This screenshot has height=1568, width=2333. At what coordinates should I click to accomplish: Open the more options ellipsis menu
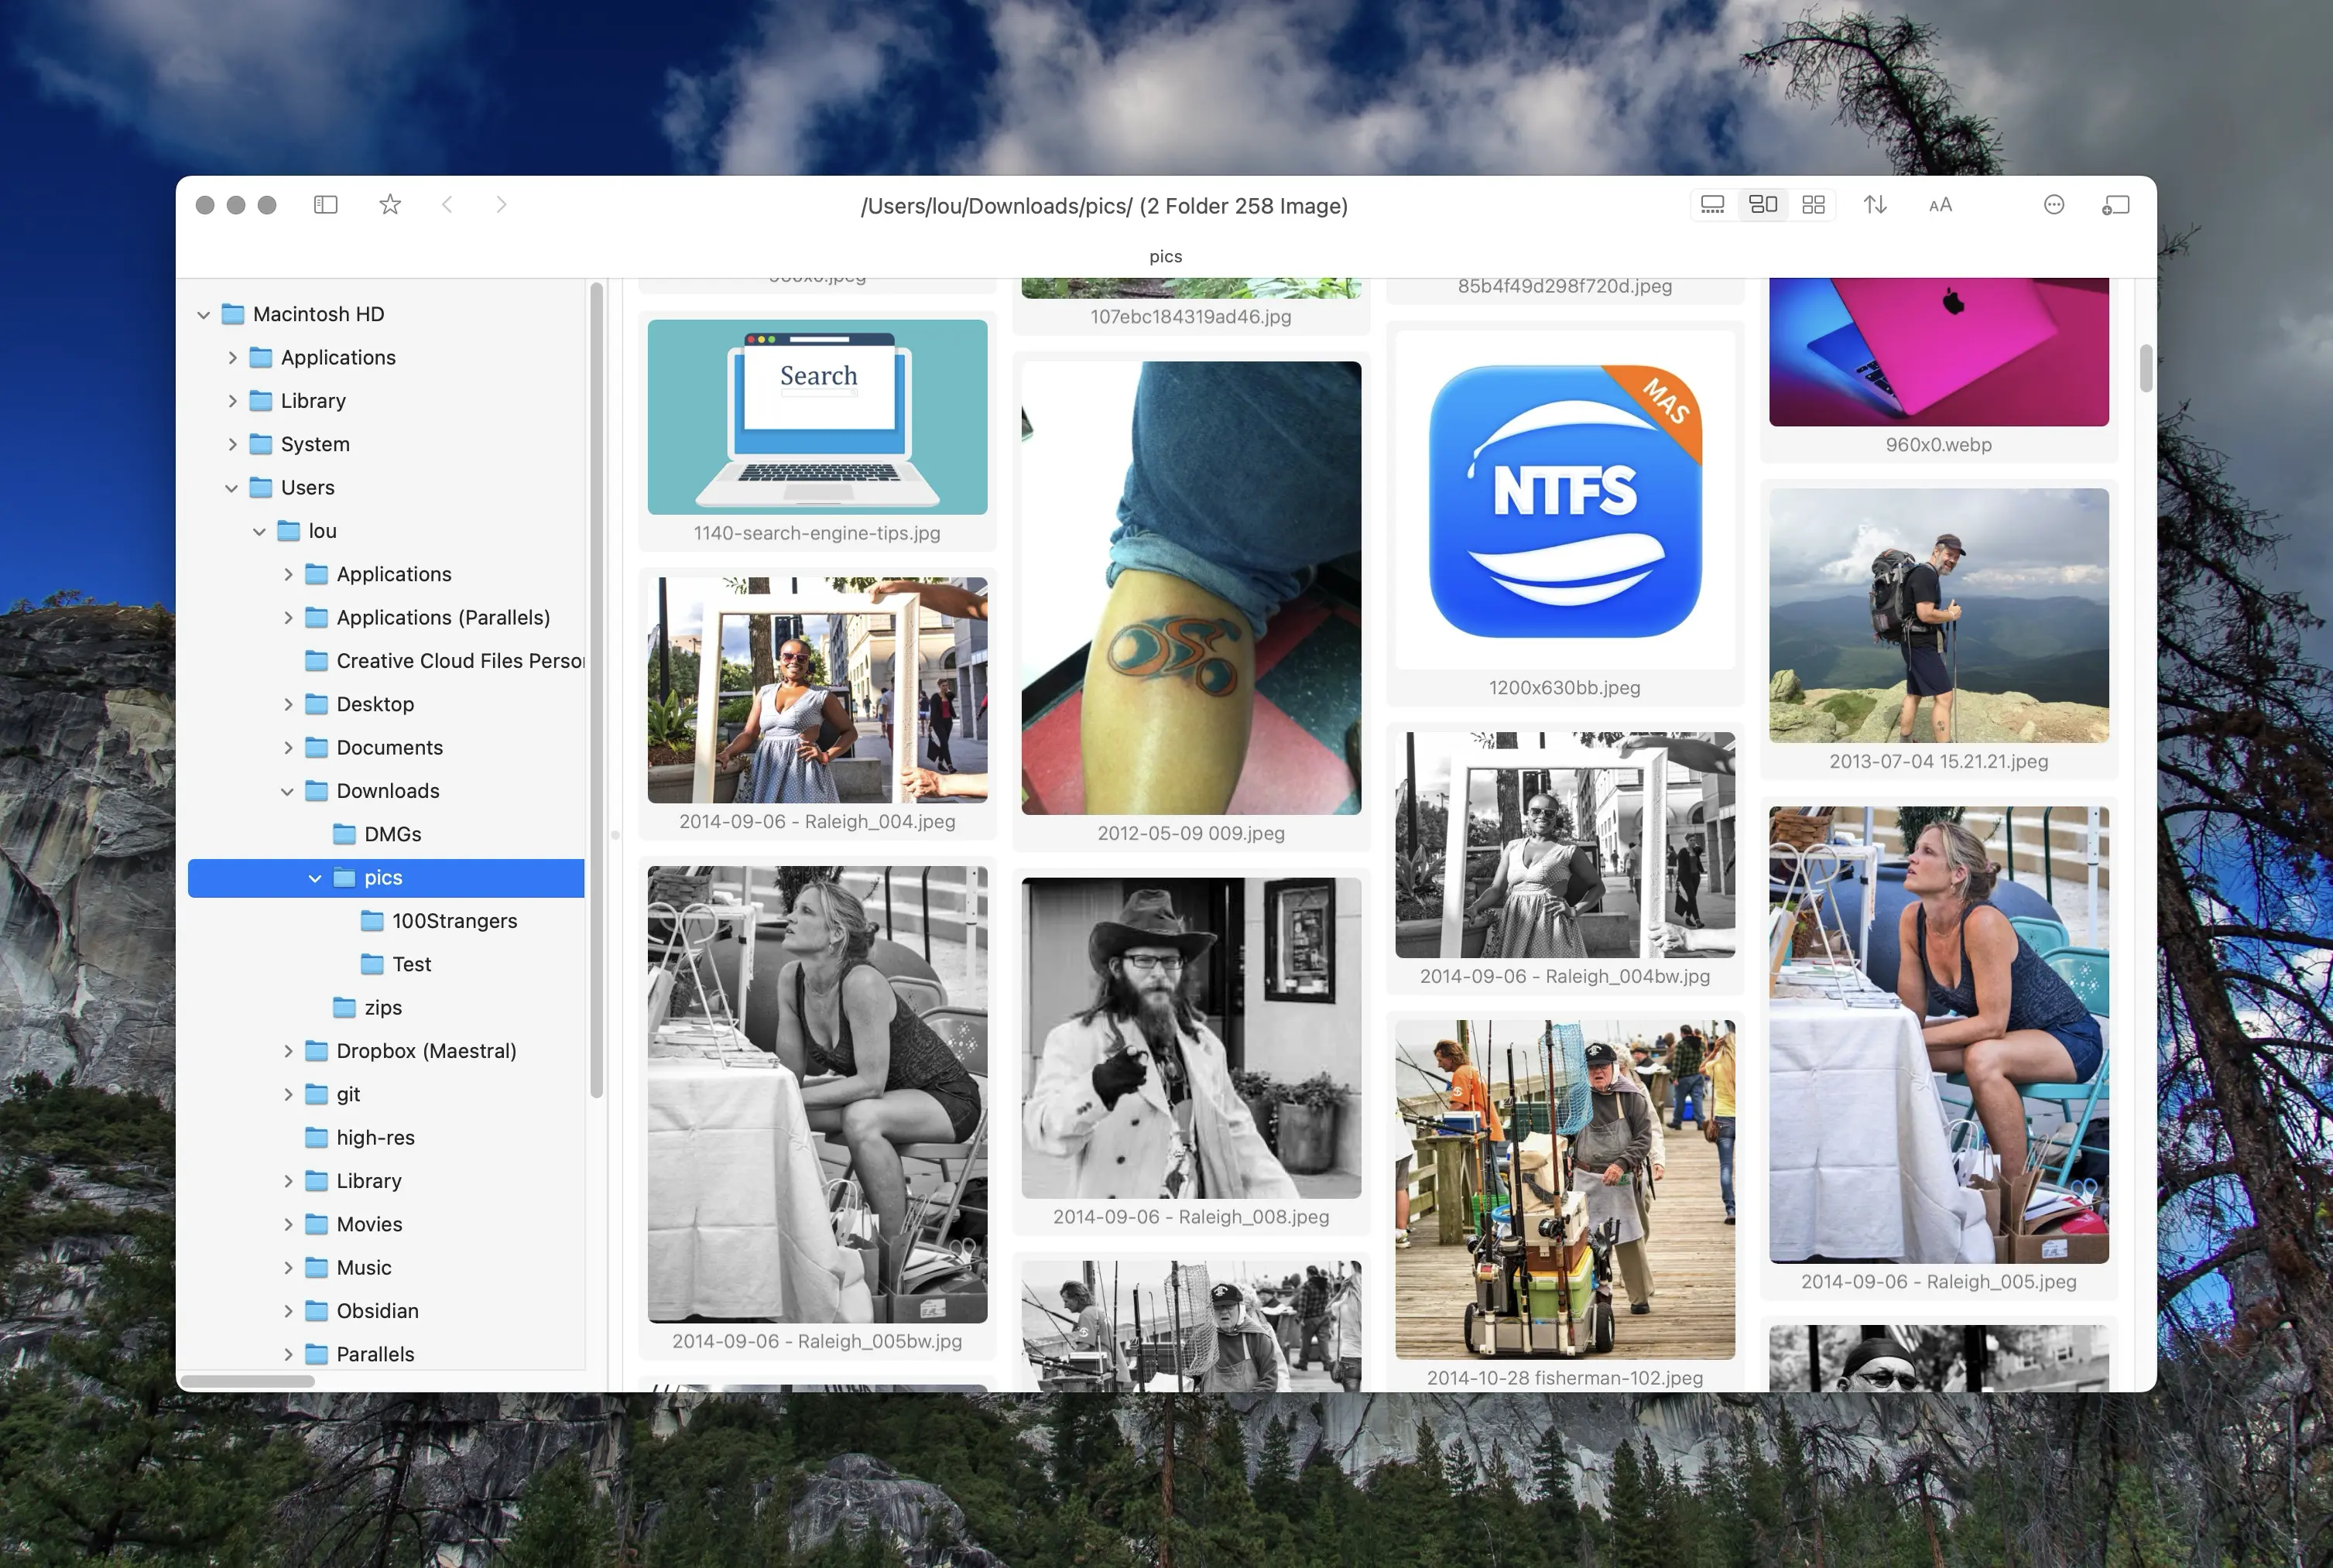[x=2054, y=205]
